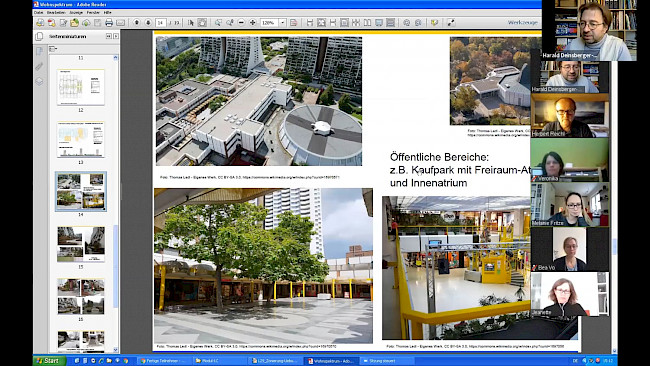Click the icon right of the blue monitor icon
The image size is (650, 366).
[x=390, y=23]
